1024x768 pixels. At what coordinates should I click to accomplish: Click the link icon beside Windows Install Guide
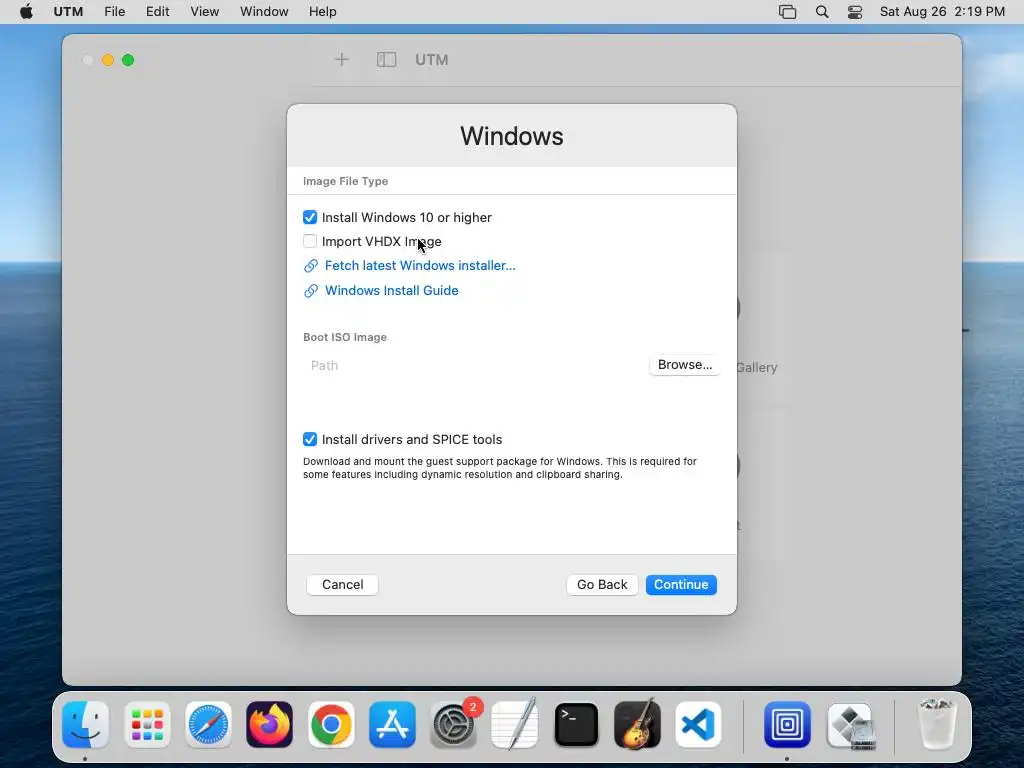(x=311, y=291)
